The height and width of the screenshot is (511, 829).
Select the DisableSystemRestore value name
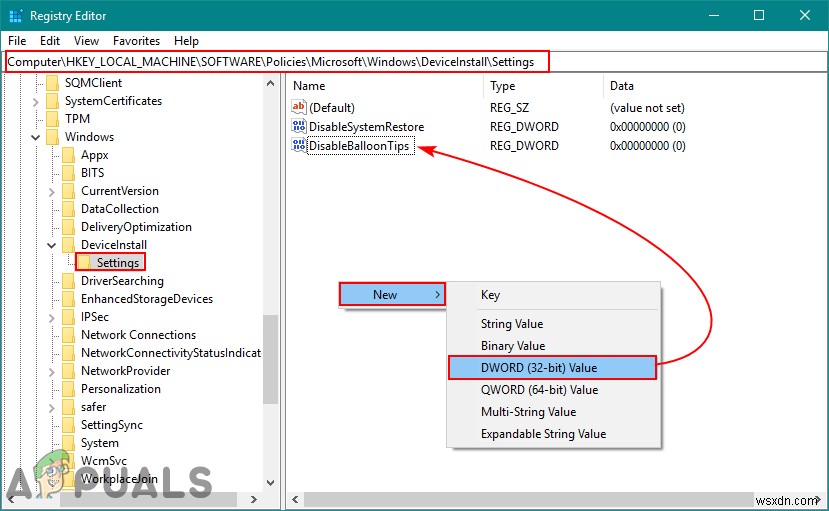pos(366,127)
